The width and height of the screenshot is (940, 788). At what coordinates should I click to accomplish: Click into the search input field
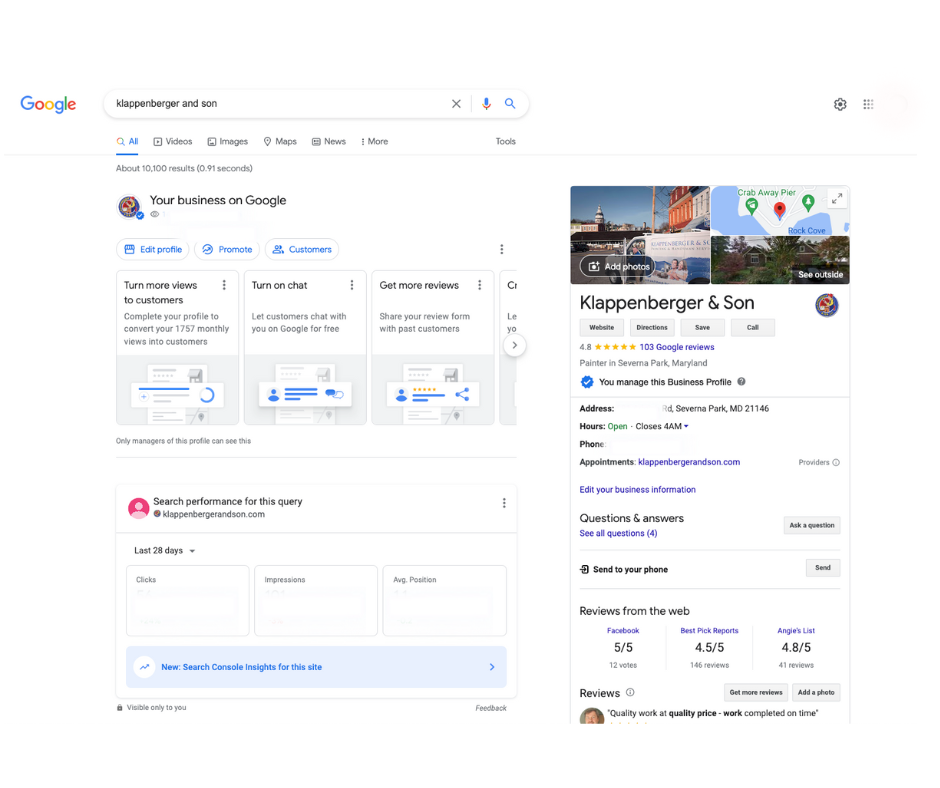tap(279, 104)
